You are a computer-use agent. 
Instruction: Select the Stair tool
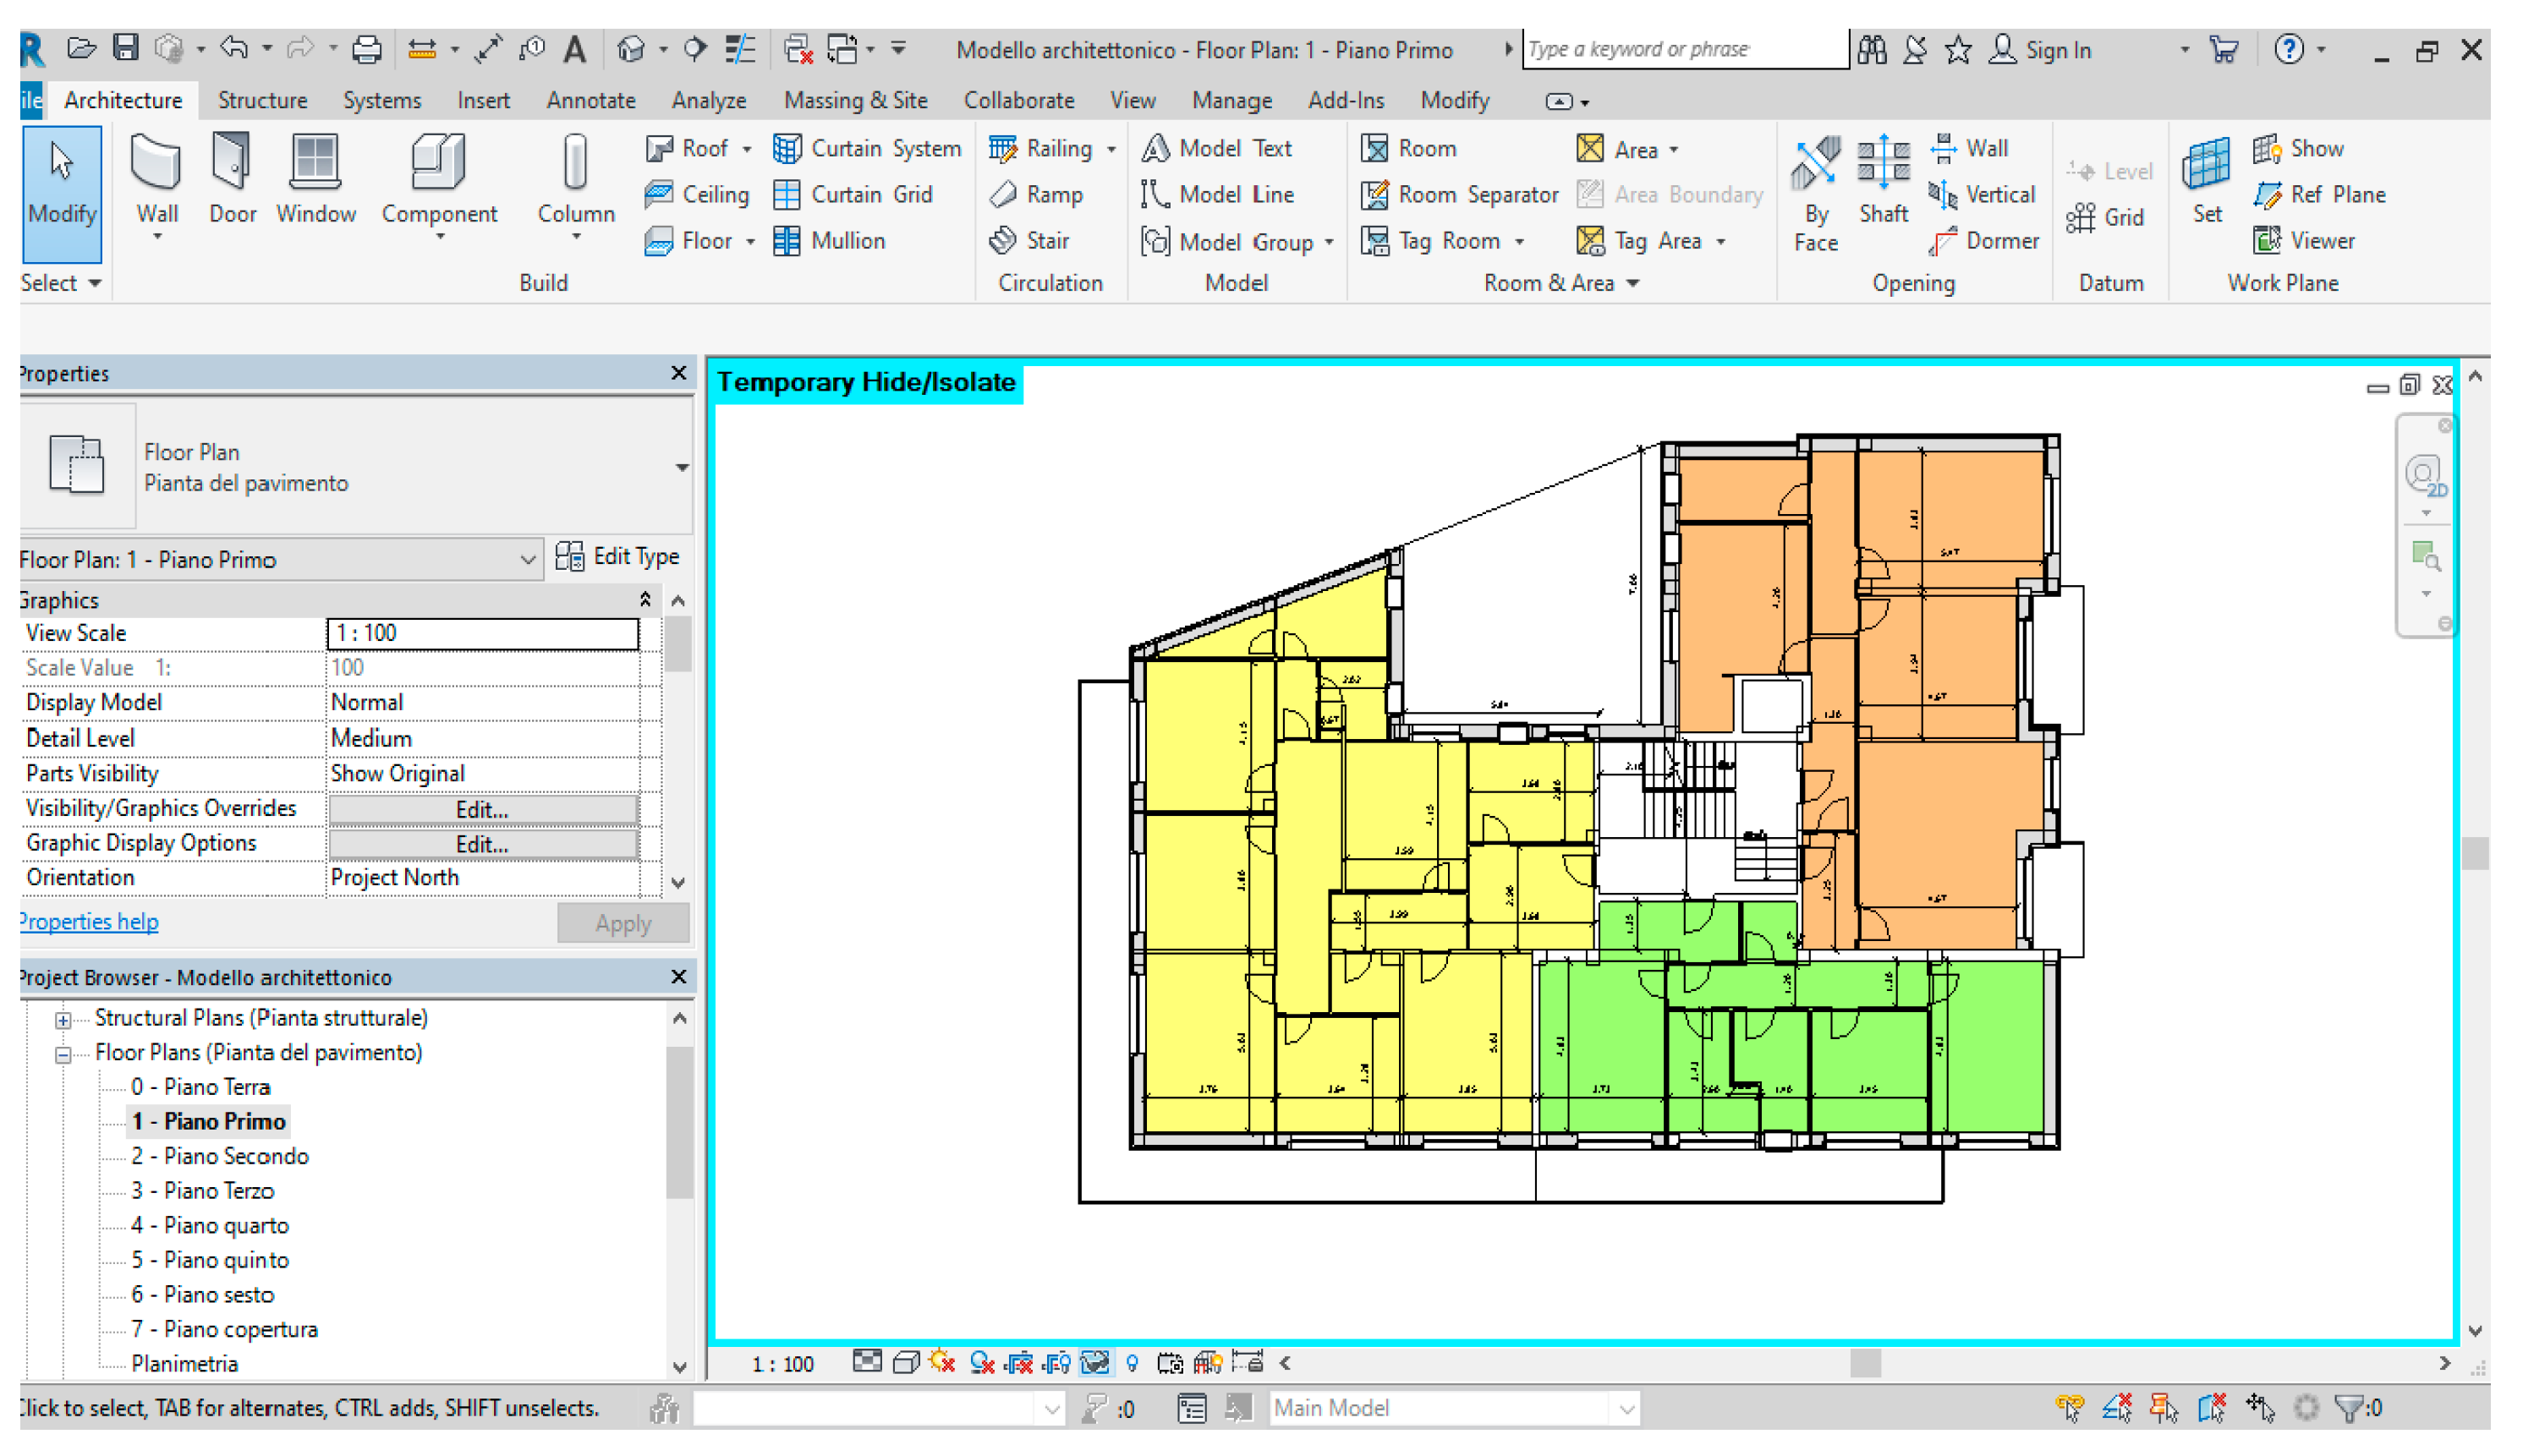click(1030, 241)
